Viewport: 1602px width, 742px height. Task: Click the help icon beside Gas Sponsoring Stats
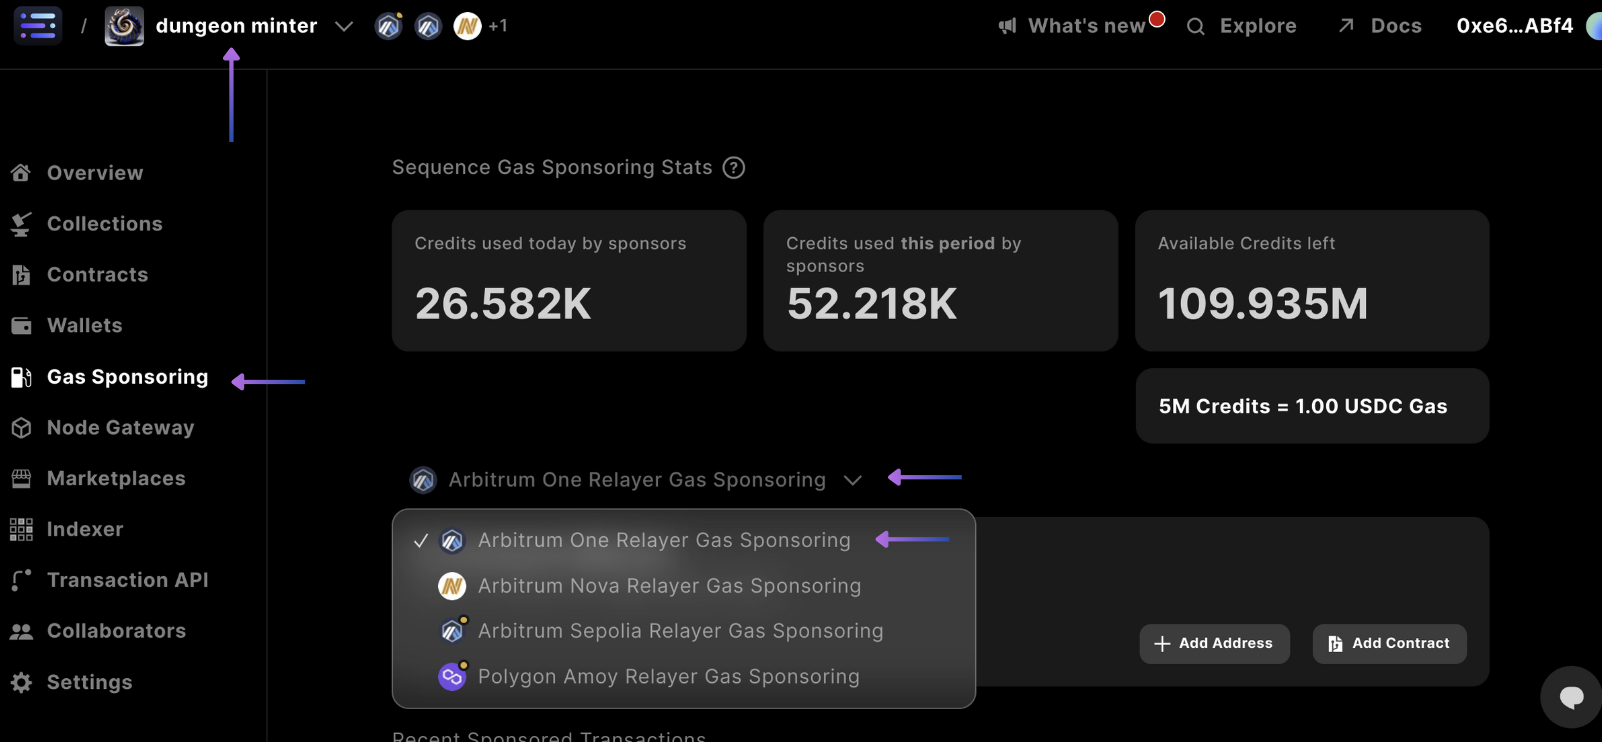734,168
